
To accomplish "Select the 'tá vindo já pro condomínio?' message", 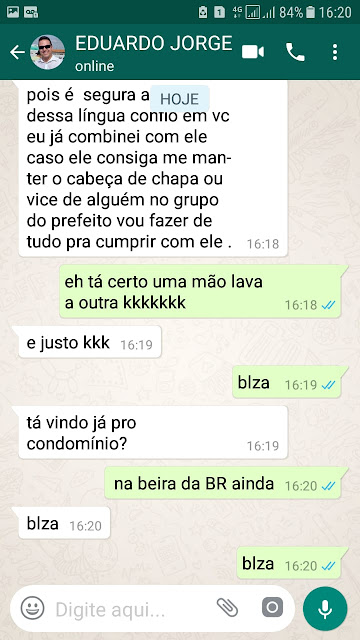I will coord(153,432).
